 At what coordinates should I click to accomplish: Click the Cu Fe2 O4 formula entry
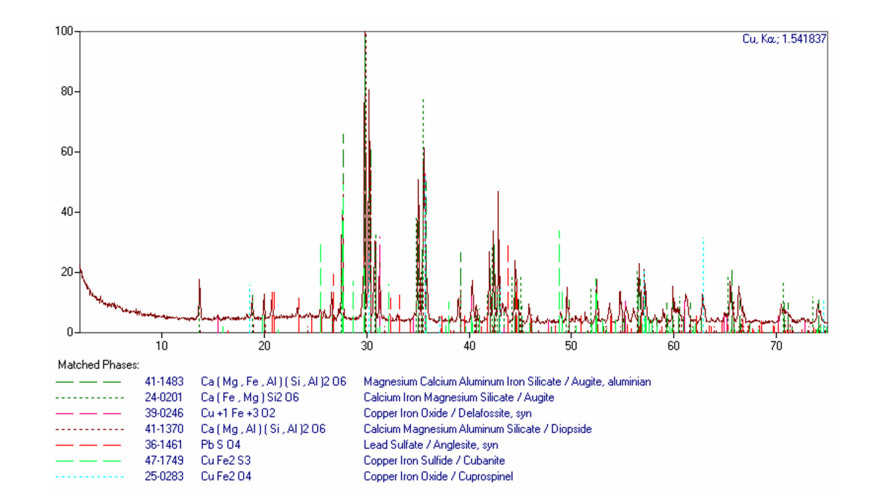point(231,477)
